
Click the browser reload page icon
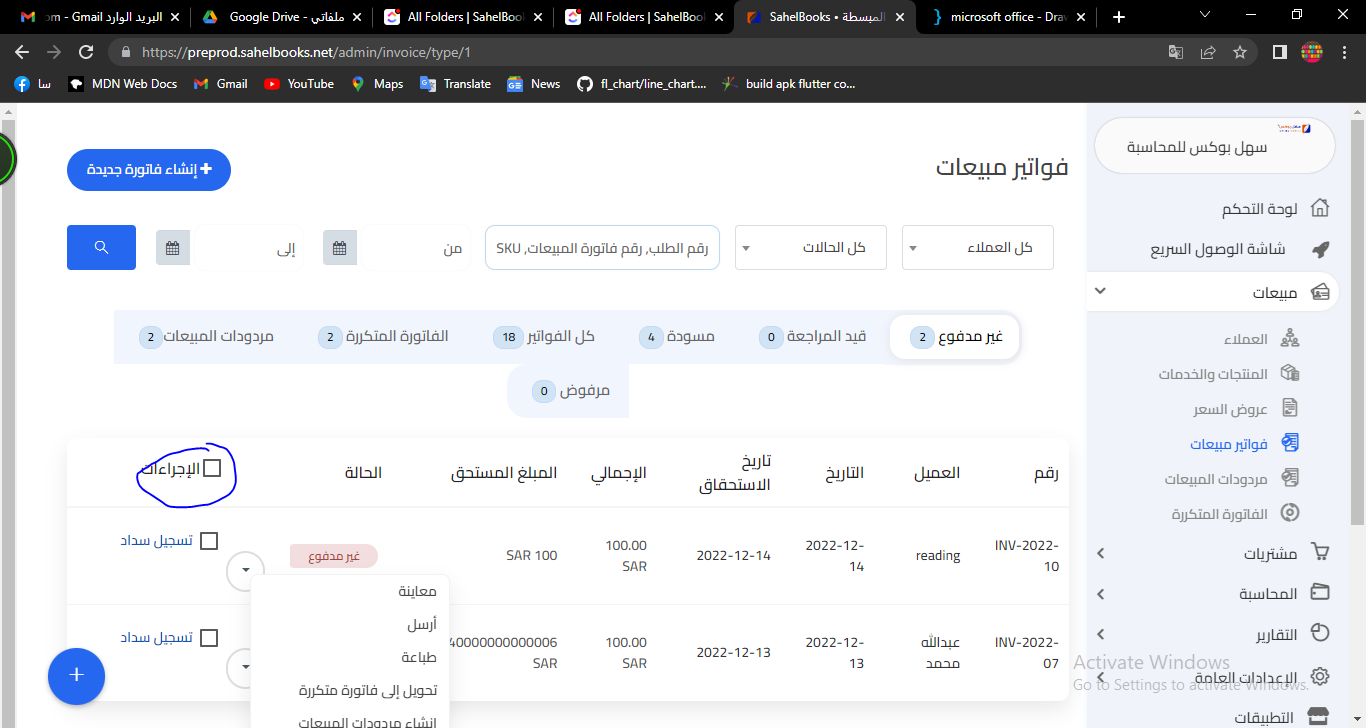[x=86, y=52]
